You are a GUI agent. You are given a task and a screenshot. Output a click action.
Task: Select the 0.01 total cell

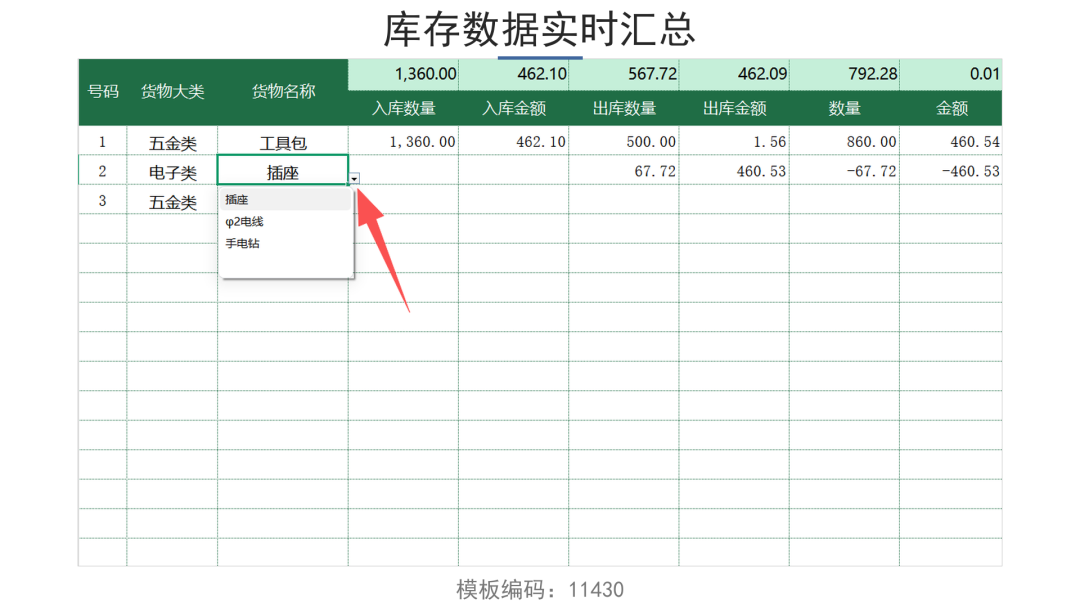[x=951, y=74]
